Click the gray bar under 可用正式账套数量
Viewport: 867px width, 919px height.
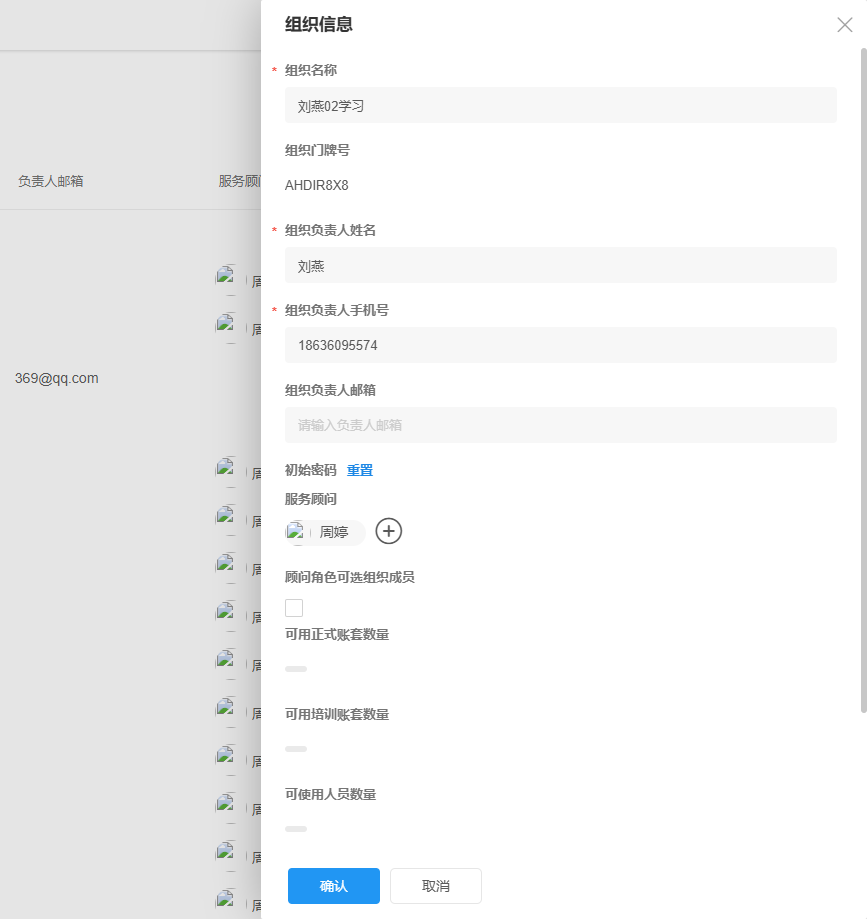tap(296, 668)
